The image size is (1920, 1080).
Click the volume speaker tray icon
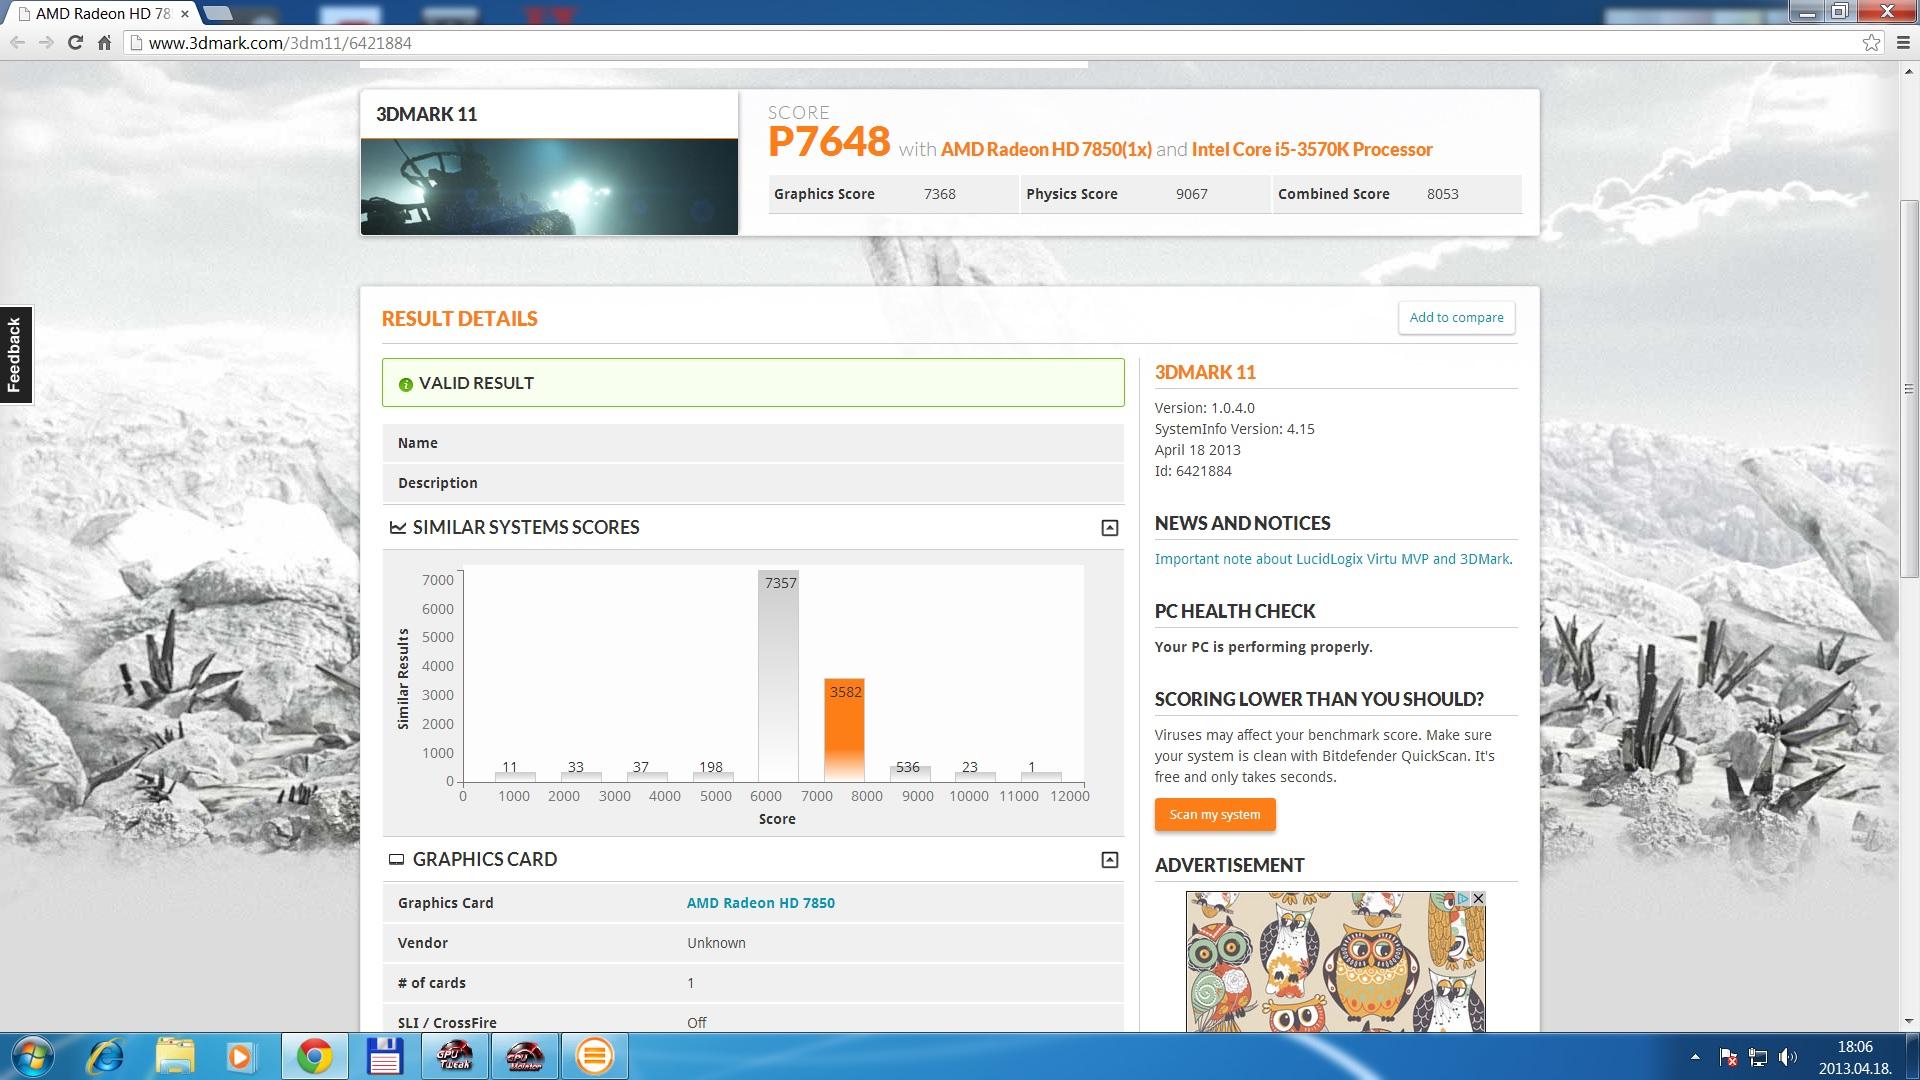point(1788,1057)
